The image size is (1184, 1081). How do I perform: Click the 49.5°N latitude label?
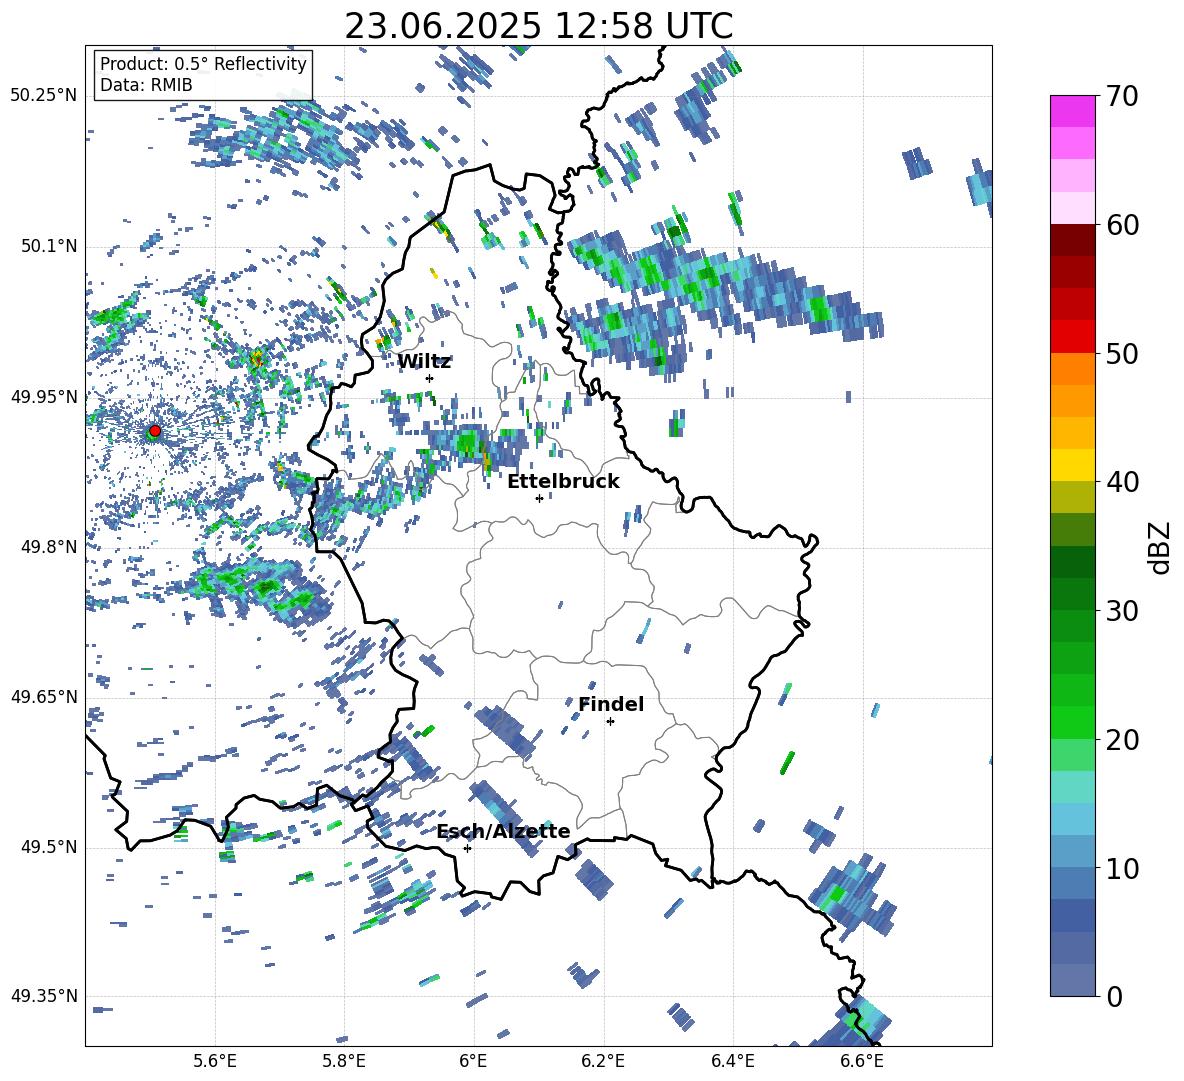pyautogui.click(x=50, y=847)
